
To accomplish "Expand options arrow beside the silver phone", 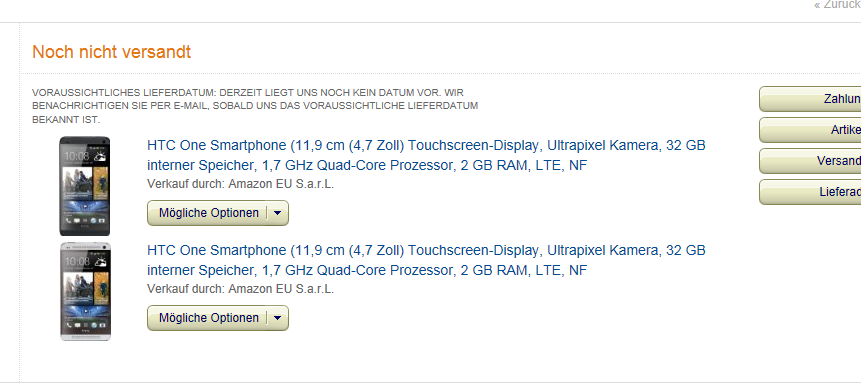I will [x=278, y=318].
